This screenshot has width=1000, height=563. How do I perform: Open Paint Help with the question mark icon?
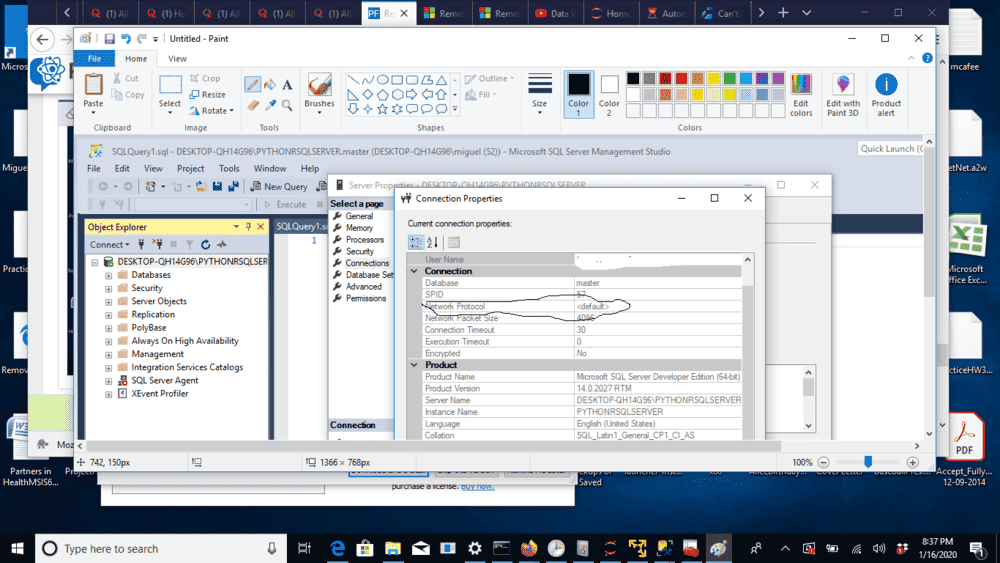[925, 59]
